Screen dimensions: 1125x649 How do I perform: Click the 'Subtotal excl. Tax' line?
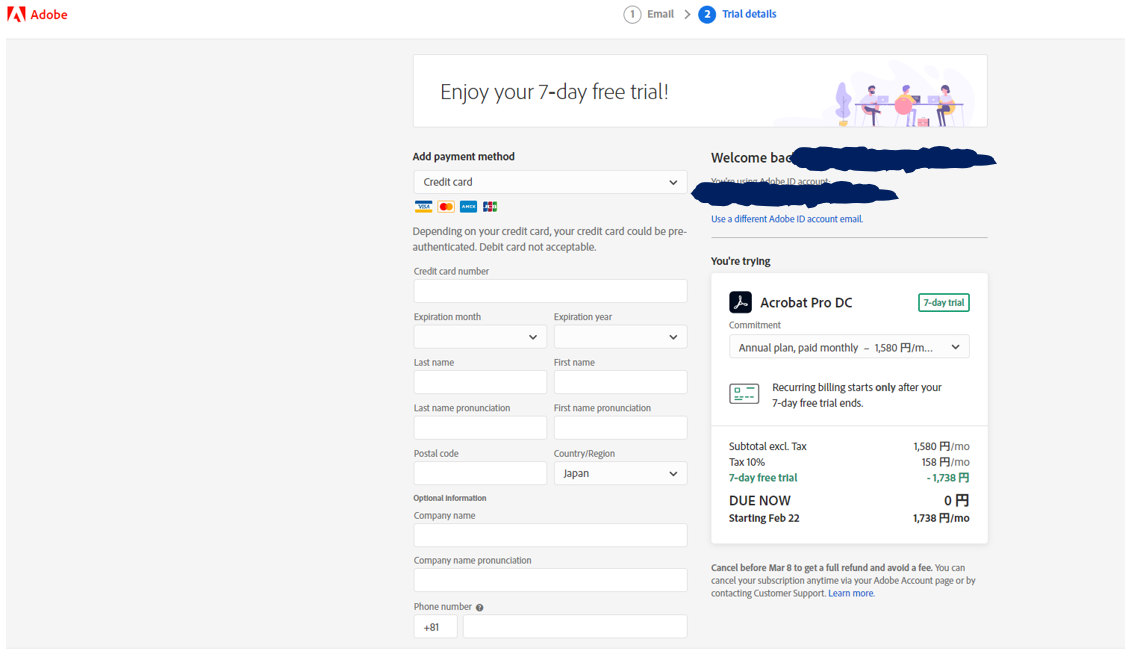pyautogui.click(x=768, y=447)
